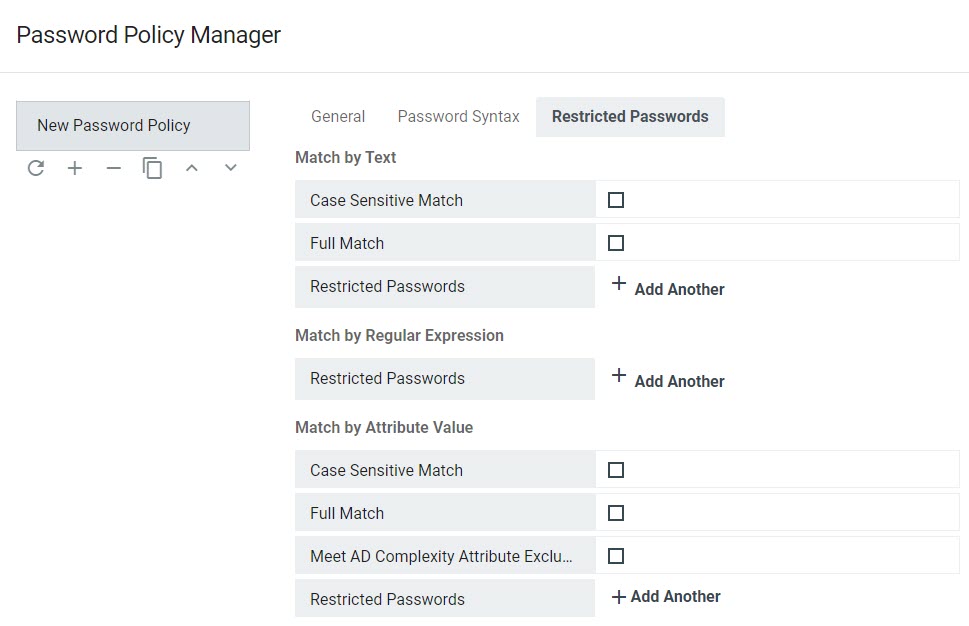
Task: Click the refresh policies icon
Action: [36, 168]
